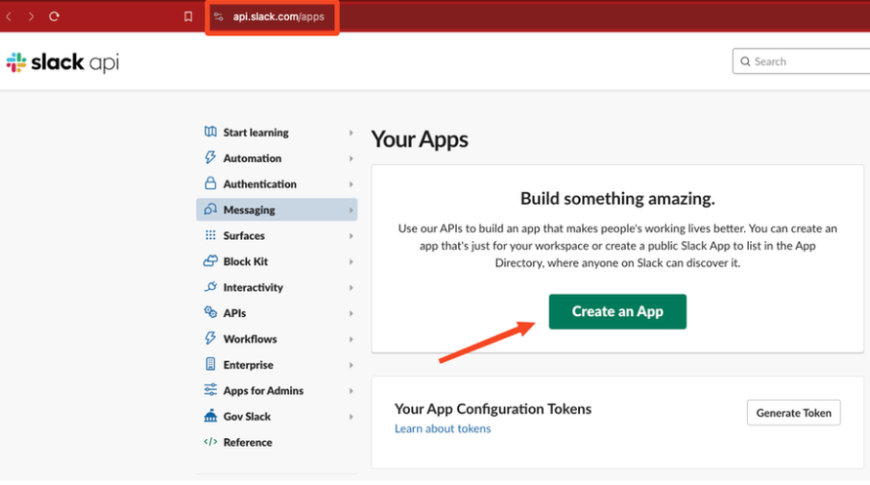The height and width of the screenshot is (485, 870).
Task: Expand the Messaging submenu arrow
Action: [x=351, y=210]
